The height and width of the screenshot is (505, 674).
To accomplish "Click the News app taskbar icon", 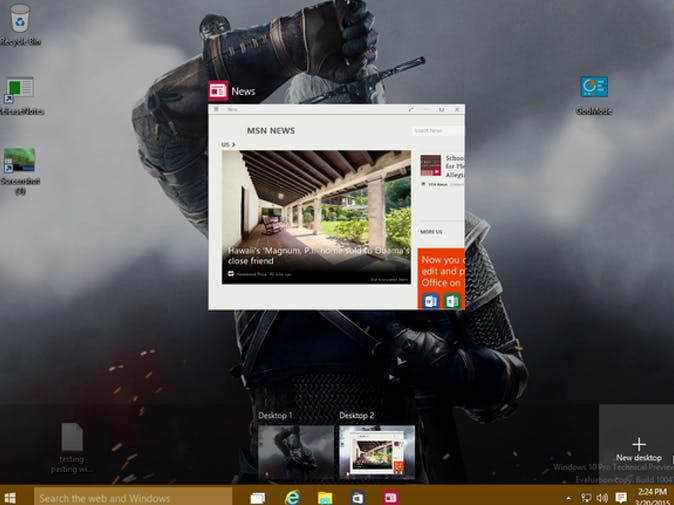I will [390, 498].
